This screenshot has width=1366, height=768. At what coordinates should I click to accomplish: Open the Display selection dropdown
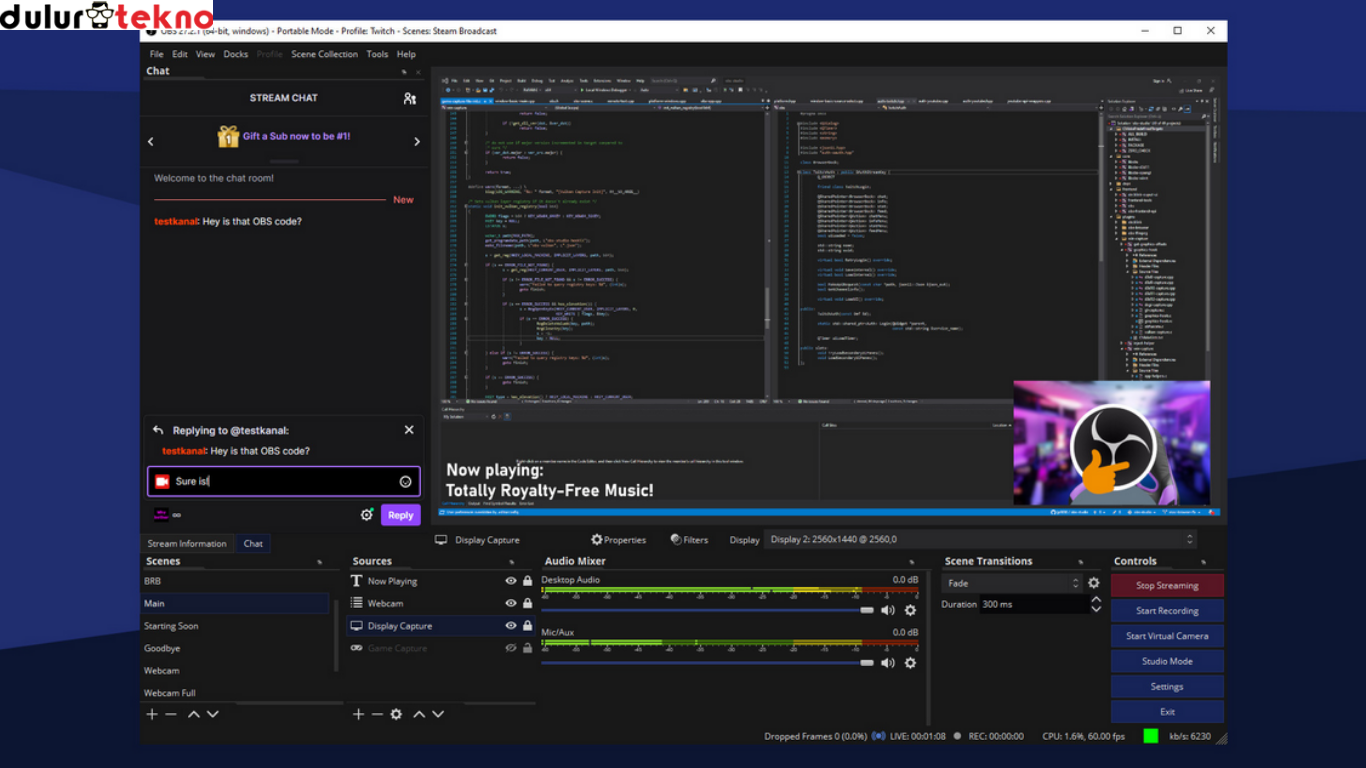(981, 540)
